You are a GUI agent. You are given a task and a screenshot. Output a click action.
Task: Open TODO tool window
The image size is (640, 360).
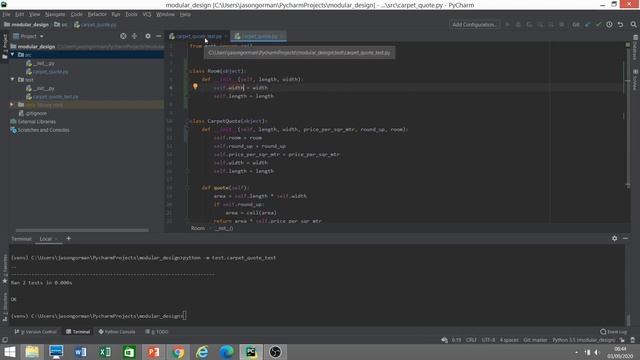[157, 332]
